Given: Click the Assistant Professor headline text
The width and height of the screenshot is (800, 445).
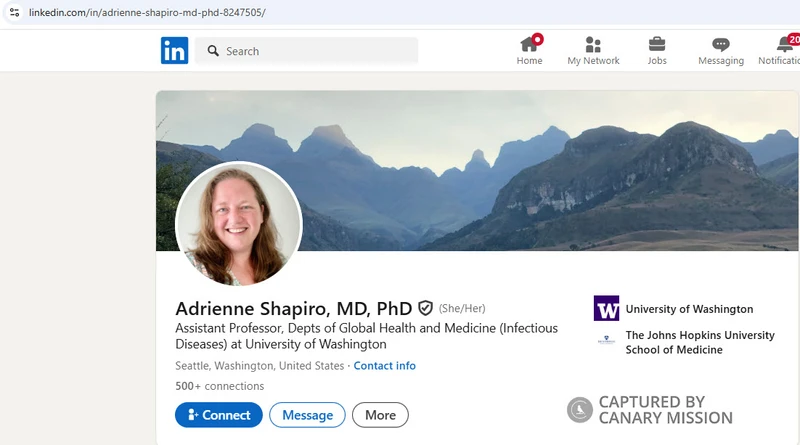Looking at the screenshot, I should [366, 336].
